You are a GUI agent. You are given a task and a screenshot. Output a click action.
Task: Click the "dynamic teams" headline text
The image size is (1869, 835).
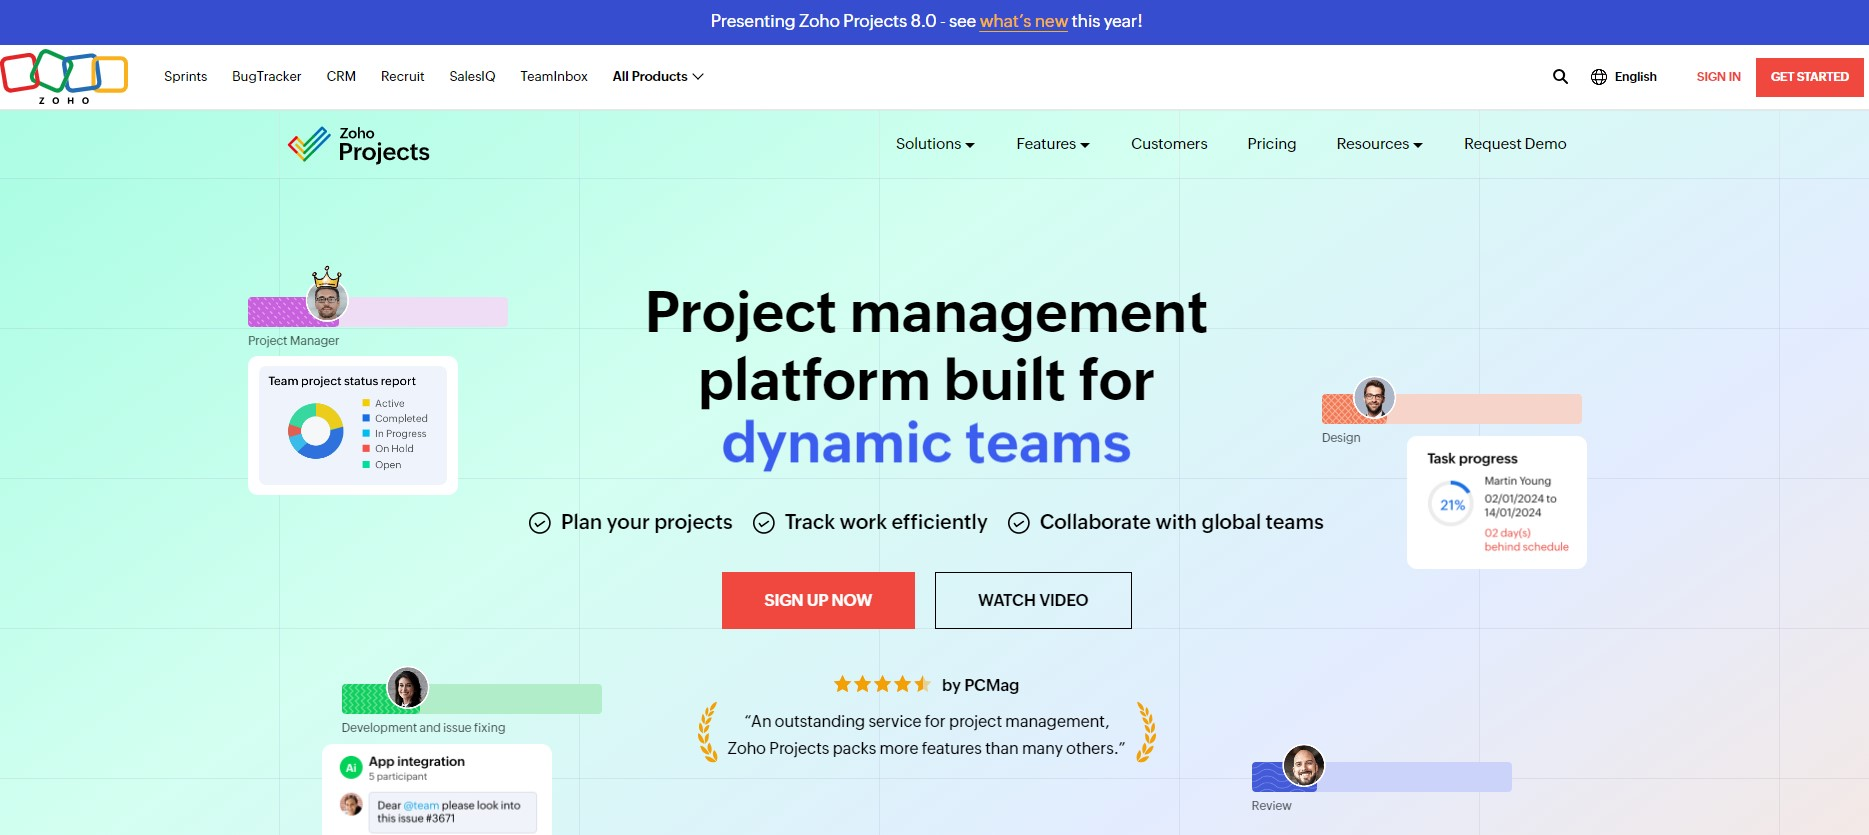pos(926,443)
